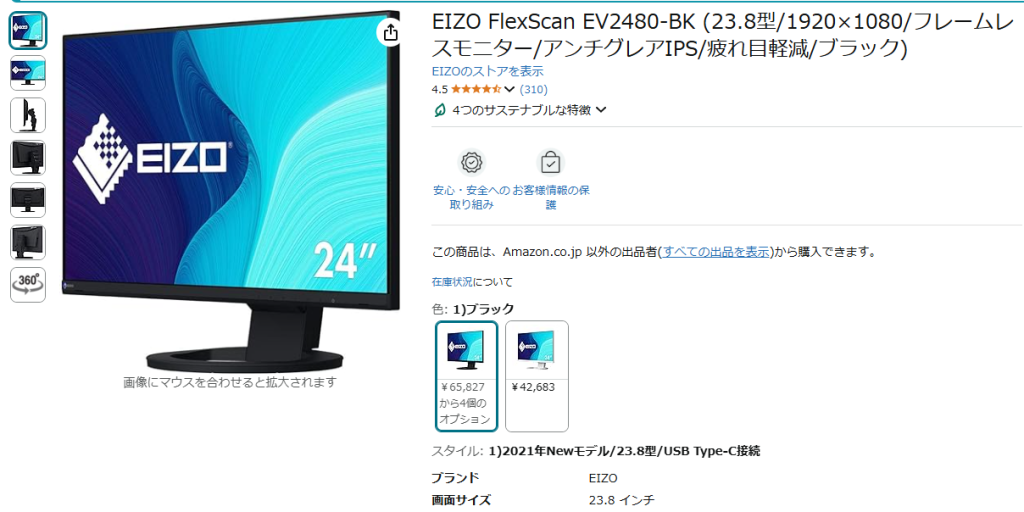The image size is (1024, 512).
Task: Click the share icon on product image
Action: tap(390, 33)
